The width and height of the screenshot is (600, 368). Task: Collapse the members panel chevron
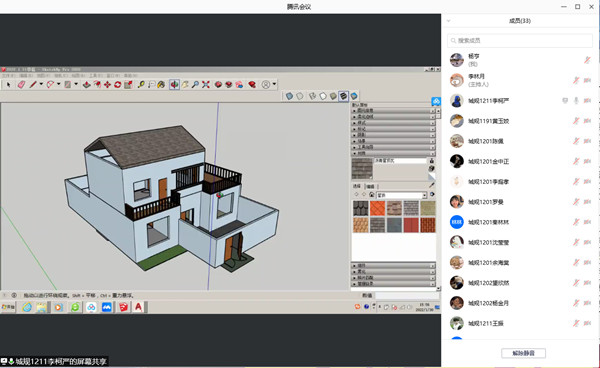click(x=449, y=21)
